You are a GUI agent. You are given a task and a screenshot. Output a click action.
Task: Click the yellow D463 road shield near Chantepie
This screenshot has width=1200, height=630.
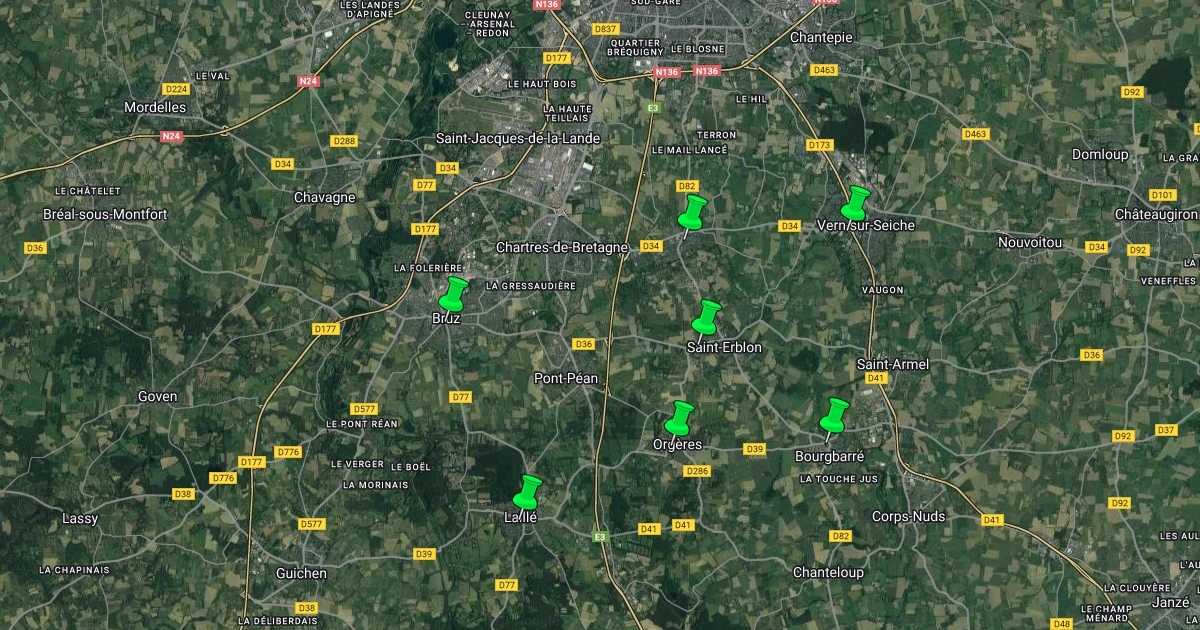(x=824, y=70)
